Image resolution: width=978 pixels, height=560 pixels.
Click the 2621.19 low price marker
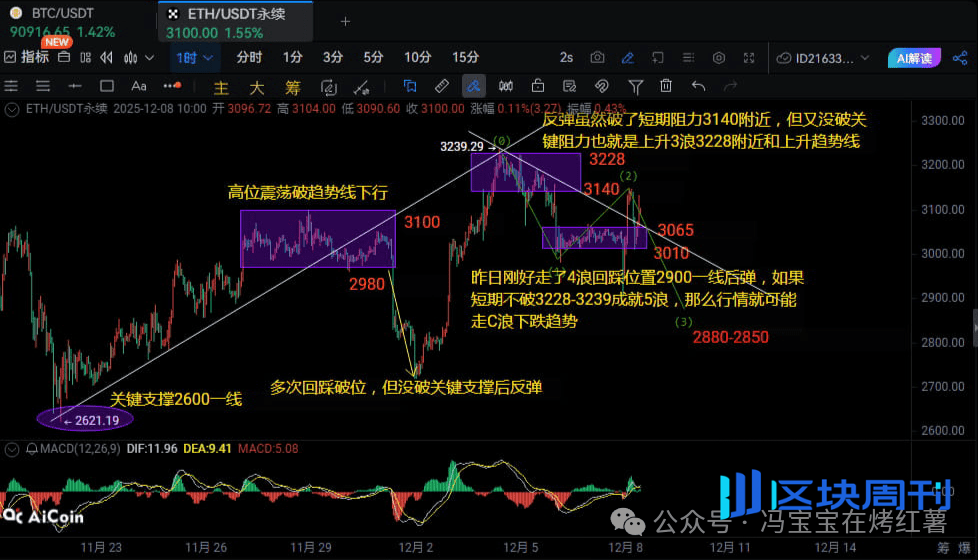91,421
